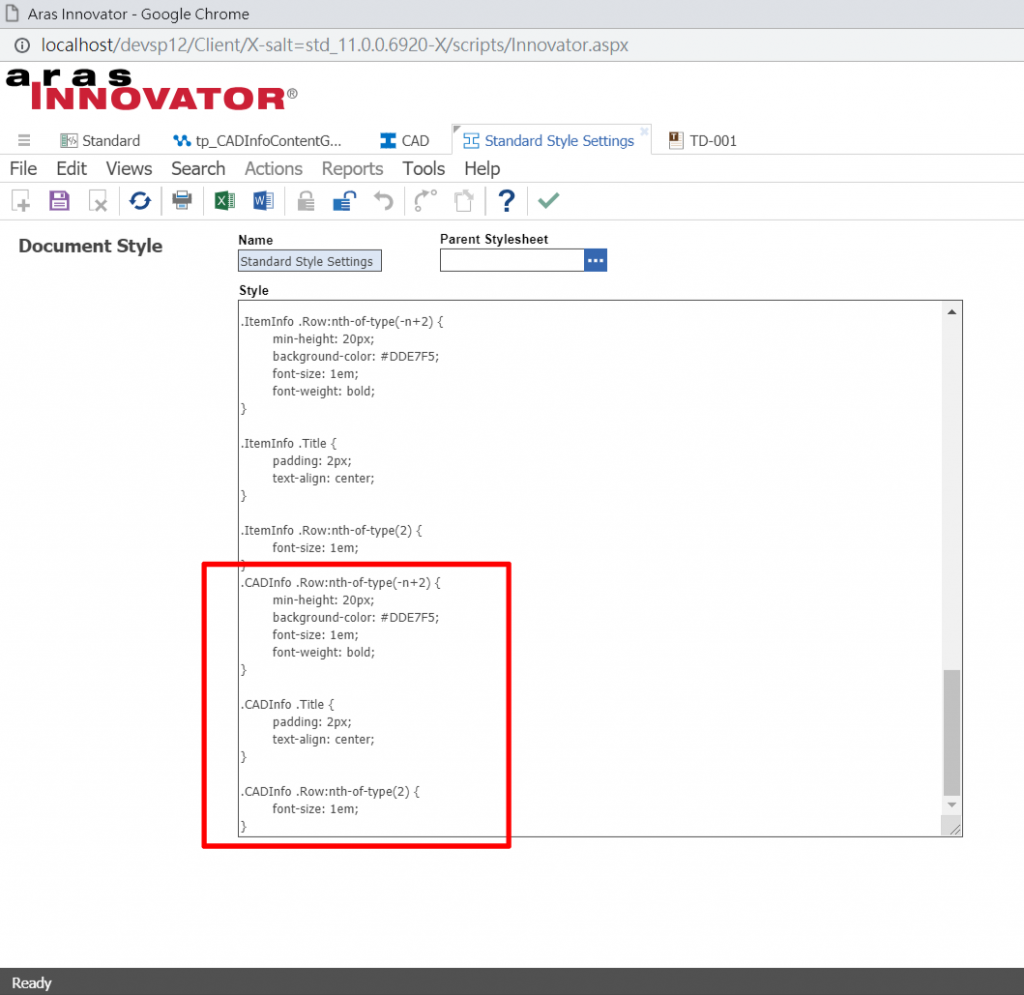1024x995 pixels.
Task: Click the browser address bar URL
Action: tap(334, 45)
